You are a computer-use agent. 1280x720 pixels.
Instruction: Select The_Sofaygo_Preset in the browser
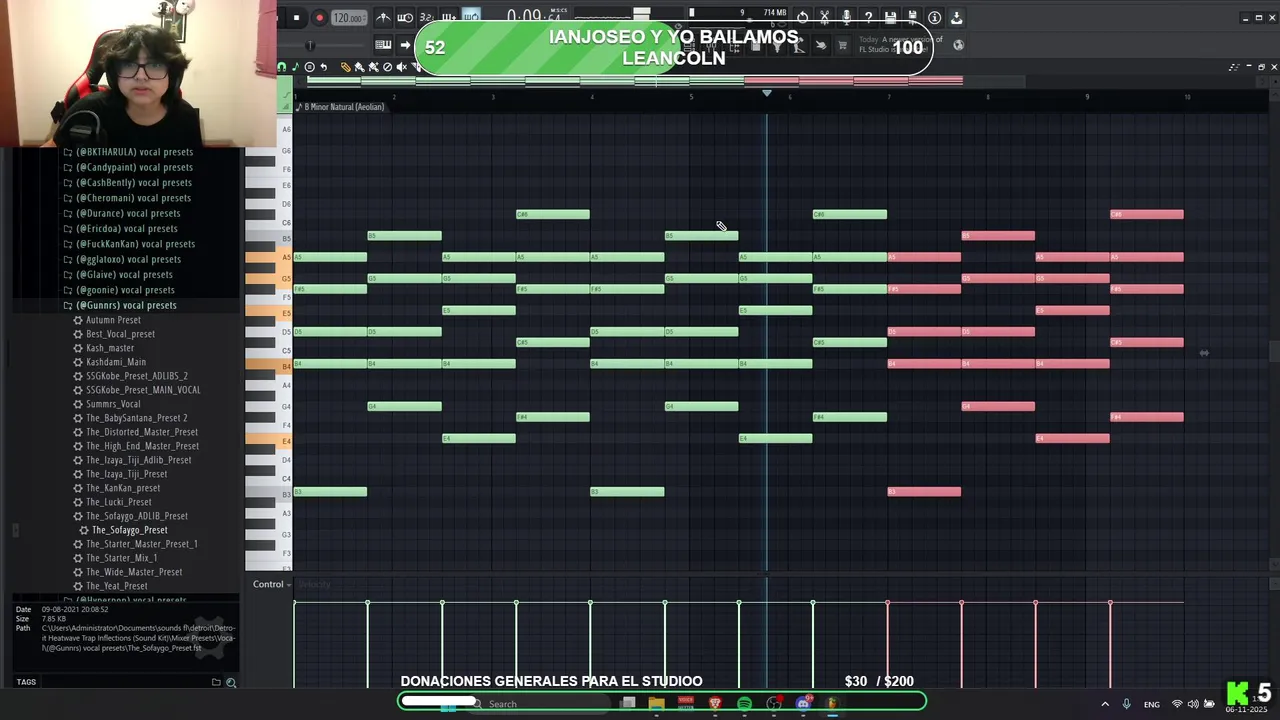(x=129, y=530)
